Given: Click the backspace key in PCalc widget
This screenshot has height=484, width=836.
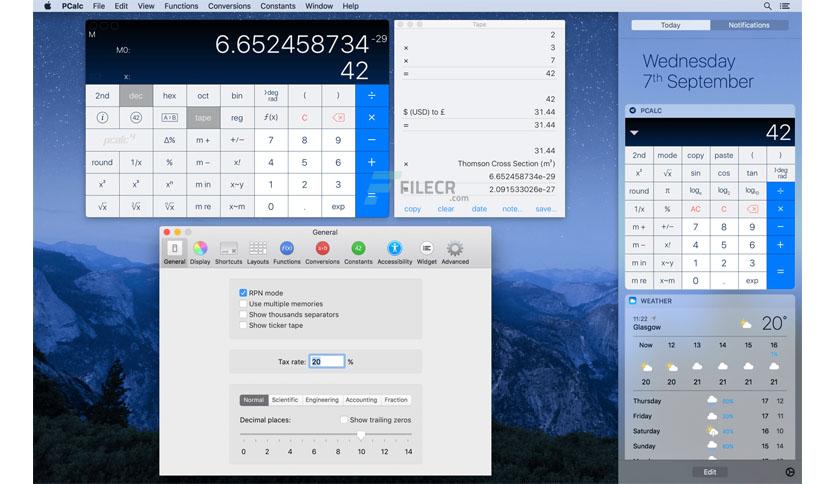Looking at the screenshot, I should (752, 209).
